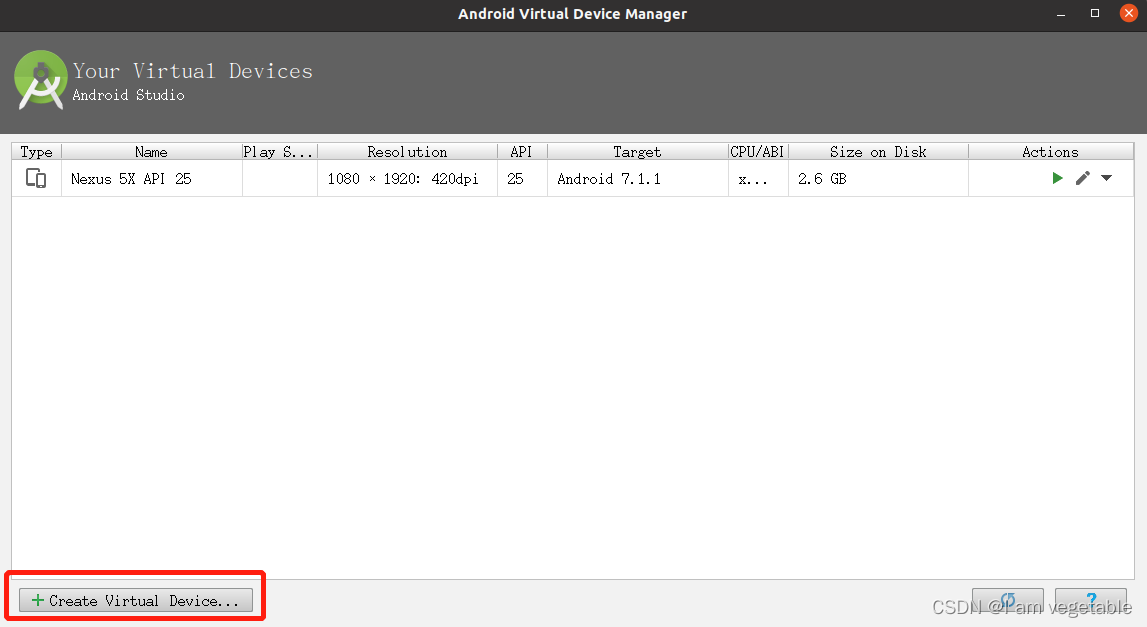Click the CPU/ABI column header

coord(758,151)
